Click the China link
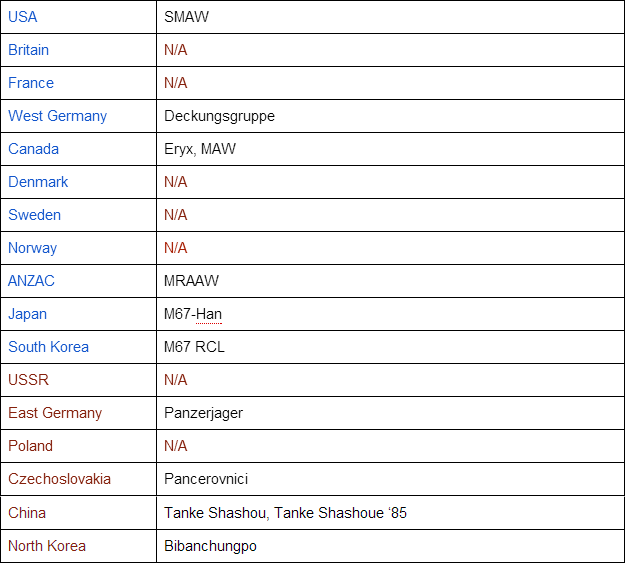This screenshot has height=563, width=625. (x=27, y=513)
